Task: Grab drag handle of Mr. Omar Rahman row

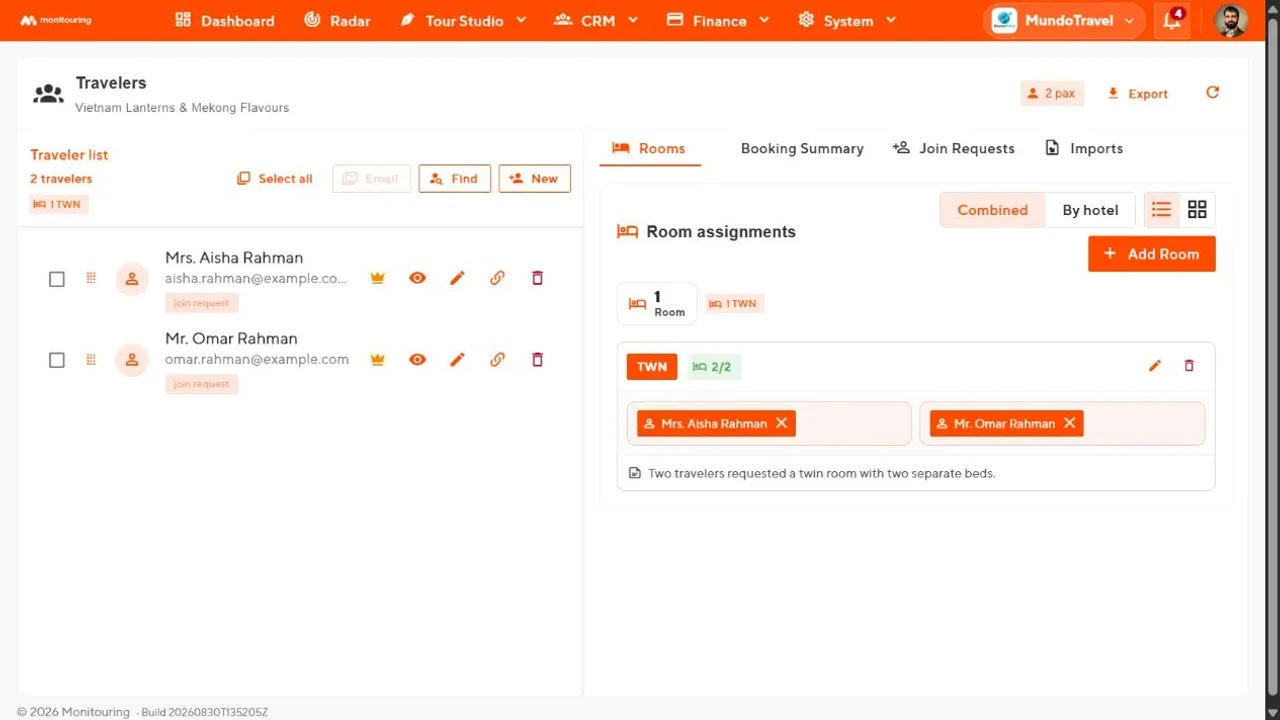Action: click(x=91, y=359)
